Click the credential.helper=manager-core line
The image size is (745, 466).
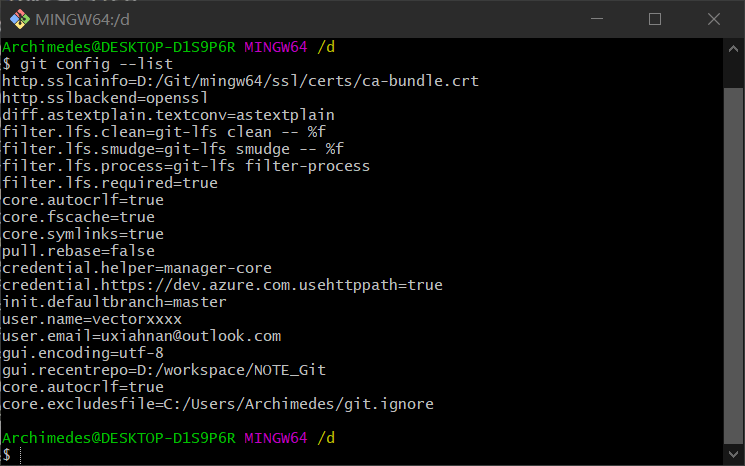pos(137,268)
